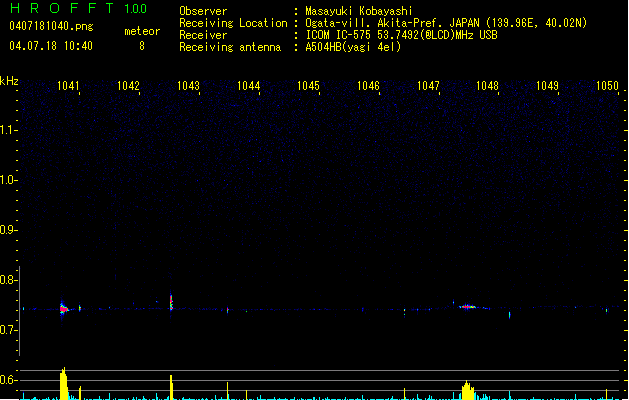Click the 1044 time axis marker
The image size is (629, 400).
(x=249, y=86)
